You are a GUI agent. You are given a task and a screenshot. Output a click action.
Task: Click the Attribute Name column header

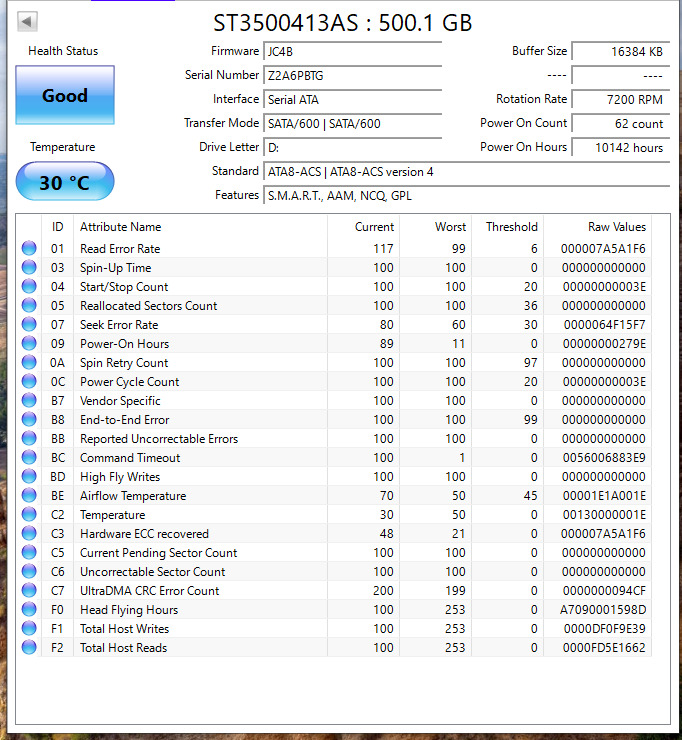click(200, 227)
